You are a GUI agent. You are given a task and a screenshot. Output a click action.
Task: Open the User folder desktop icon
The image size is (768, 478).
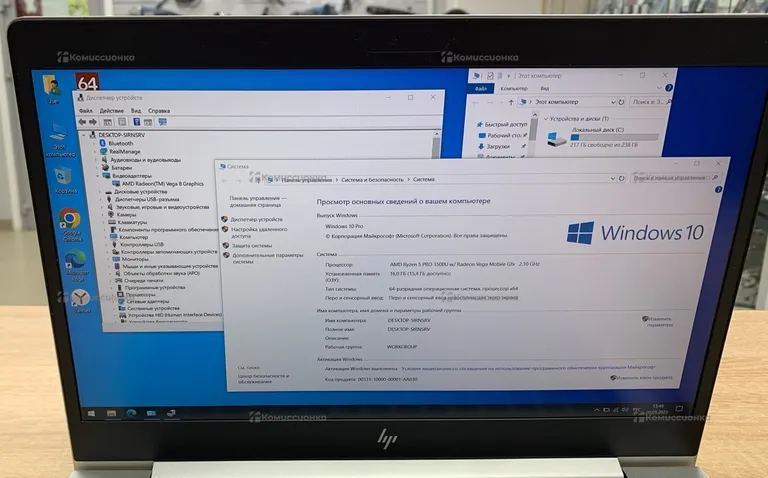click(52, 89)
